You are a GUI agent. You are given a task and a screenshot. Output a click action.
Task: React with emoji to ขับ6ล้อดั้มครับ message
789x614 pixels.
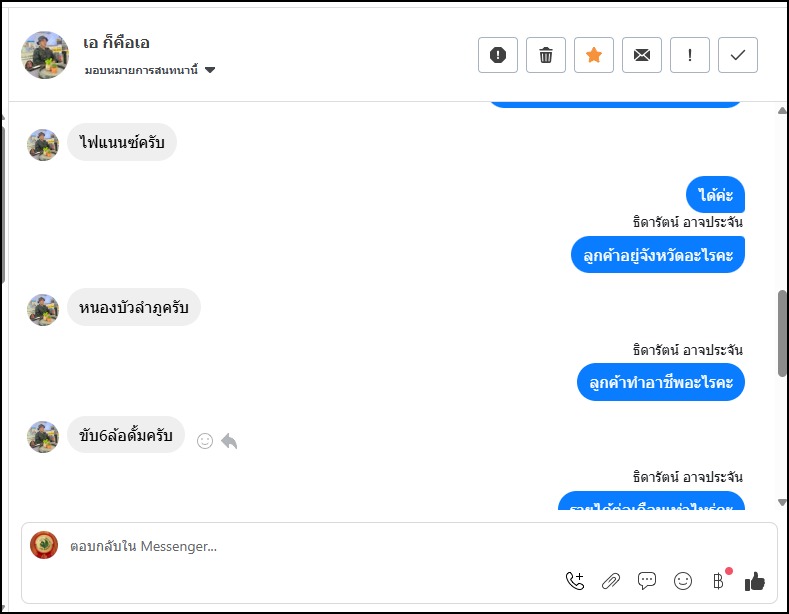pos(205,440)
